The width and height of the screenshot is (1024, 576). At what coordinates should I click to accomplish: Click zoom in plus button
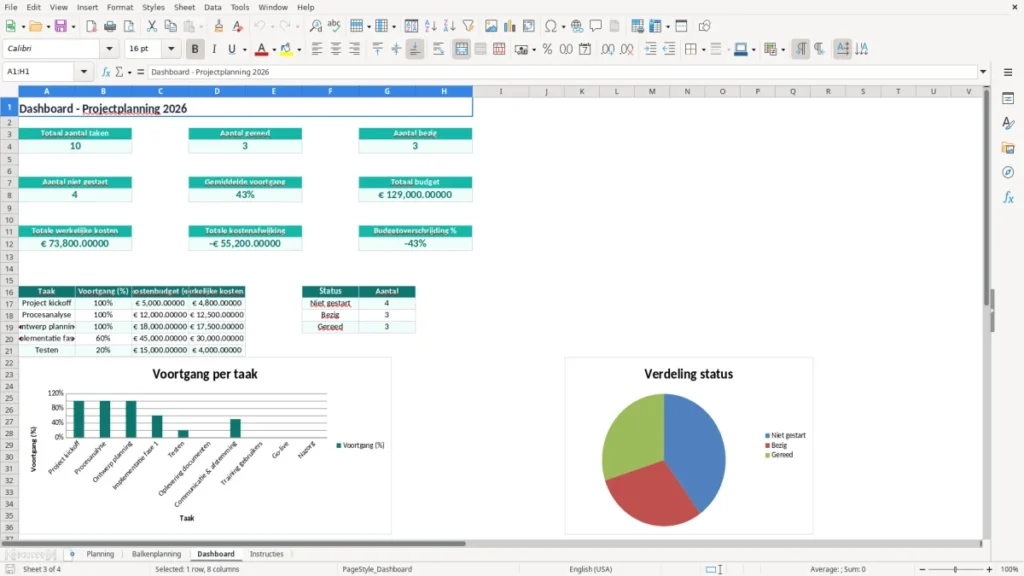pyautogui.click(x=989, y=569)
